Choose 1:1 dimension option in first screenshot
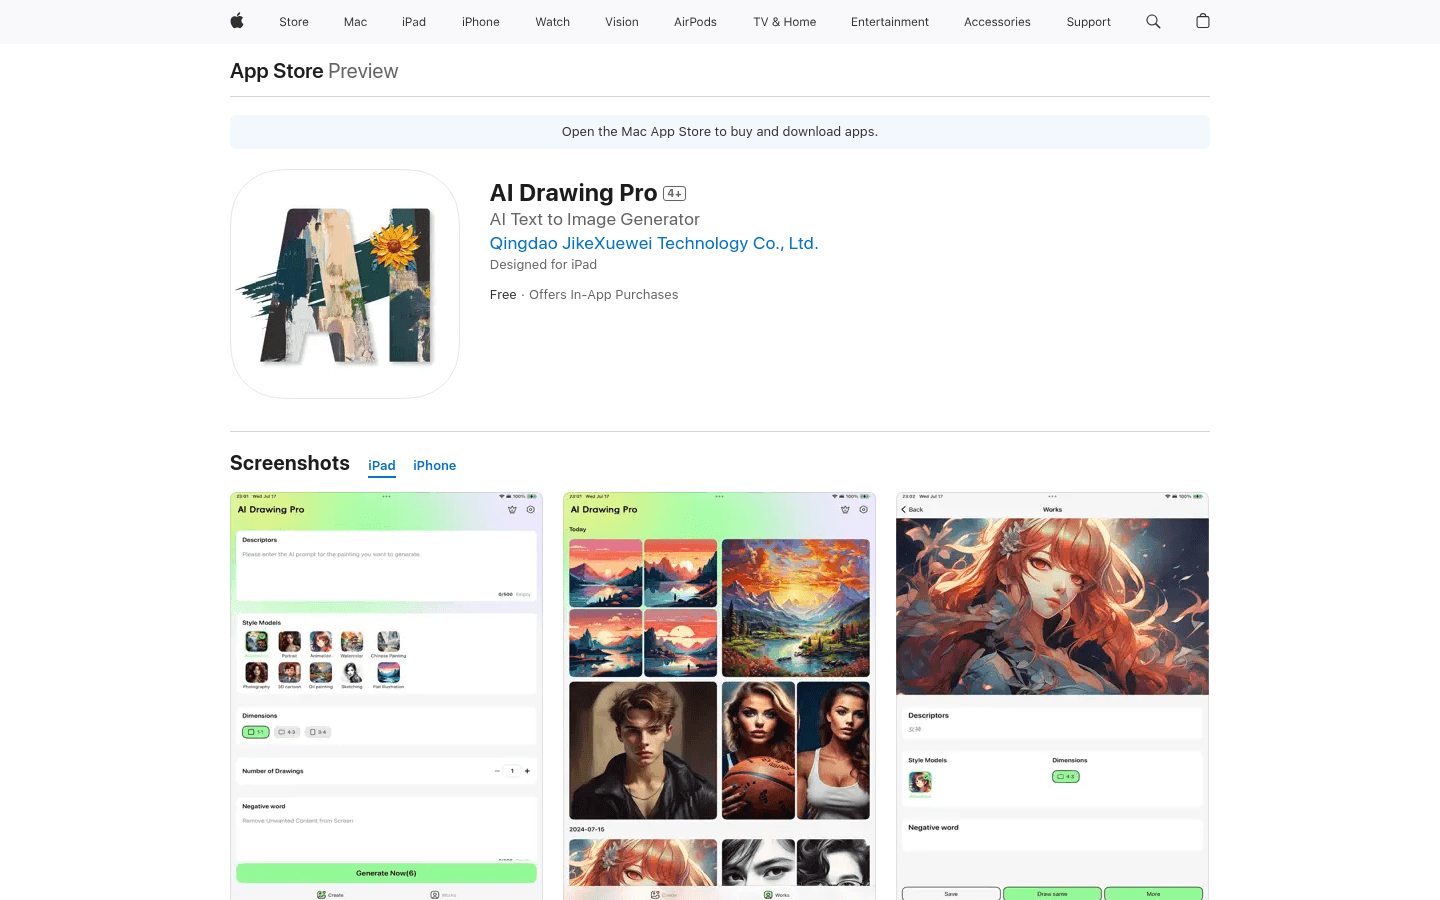Viewport: 1440px width, 900px height. (256, 732)
